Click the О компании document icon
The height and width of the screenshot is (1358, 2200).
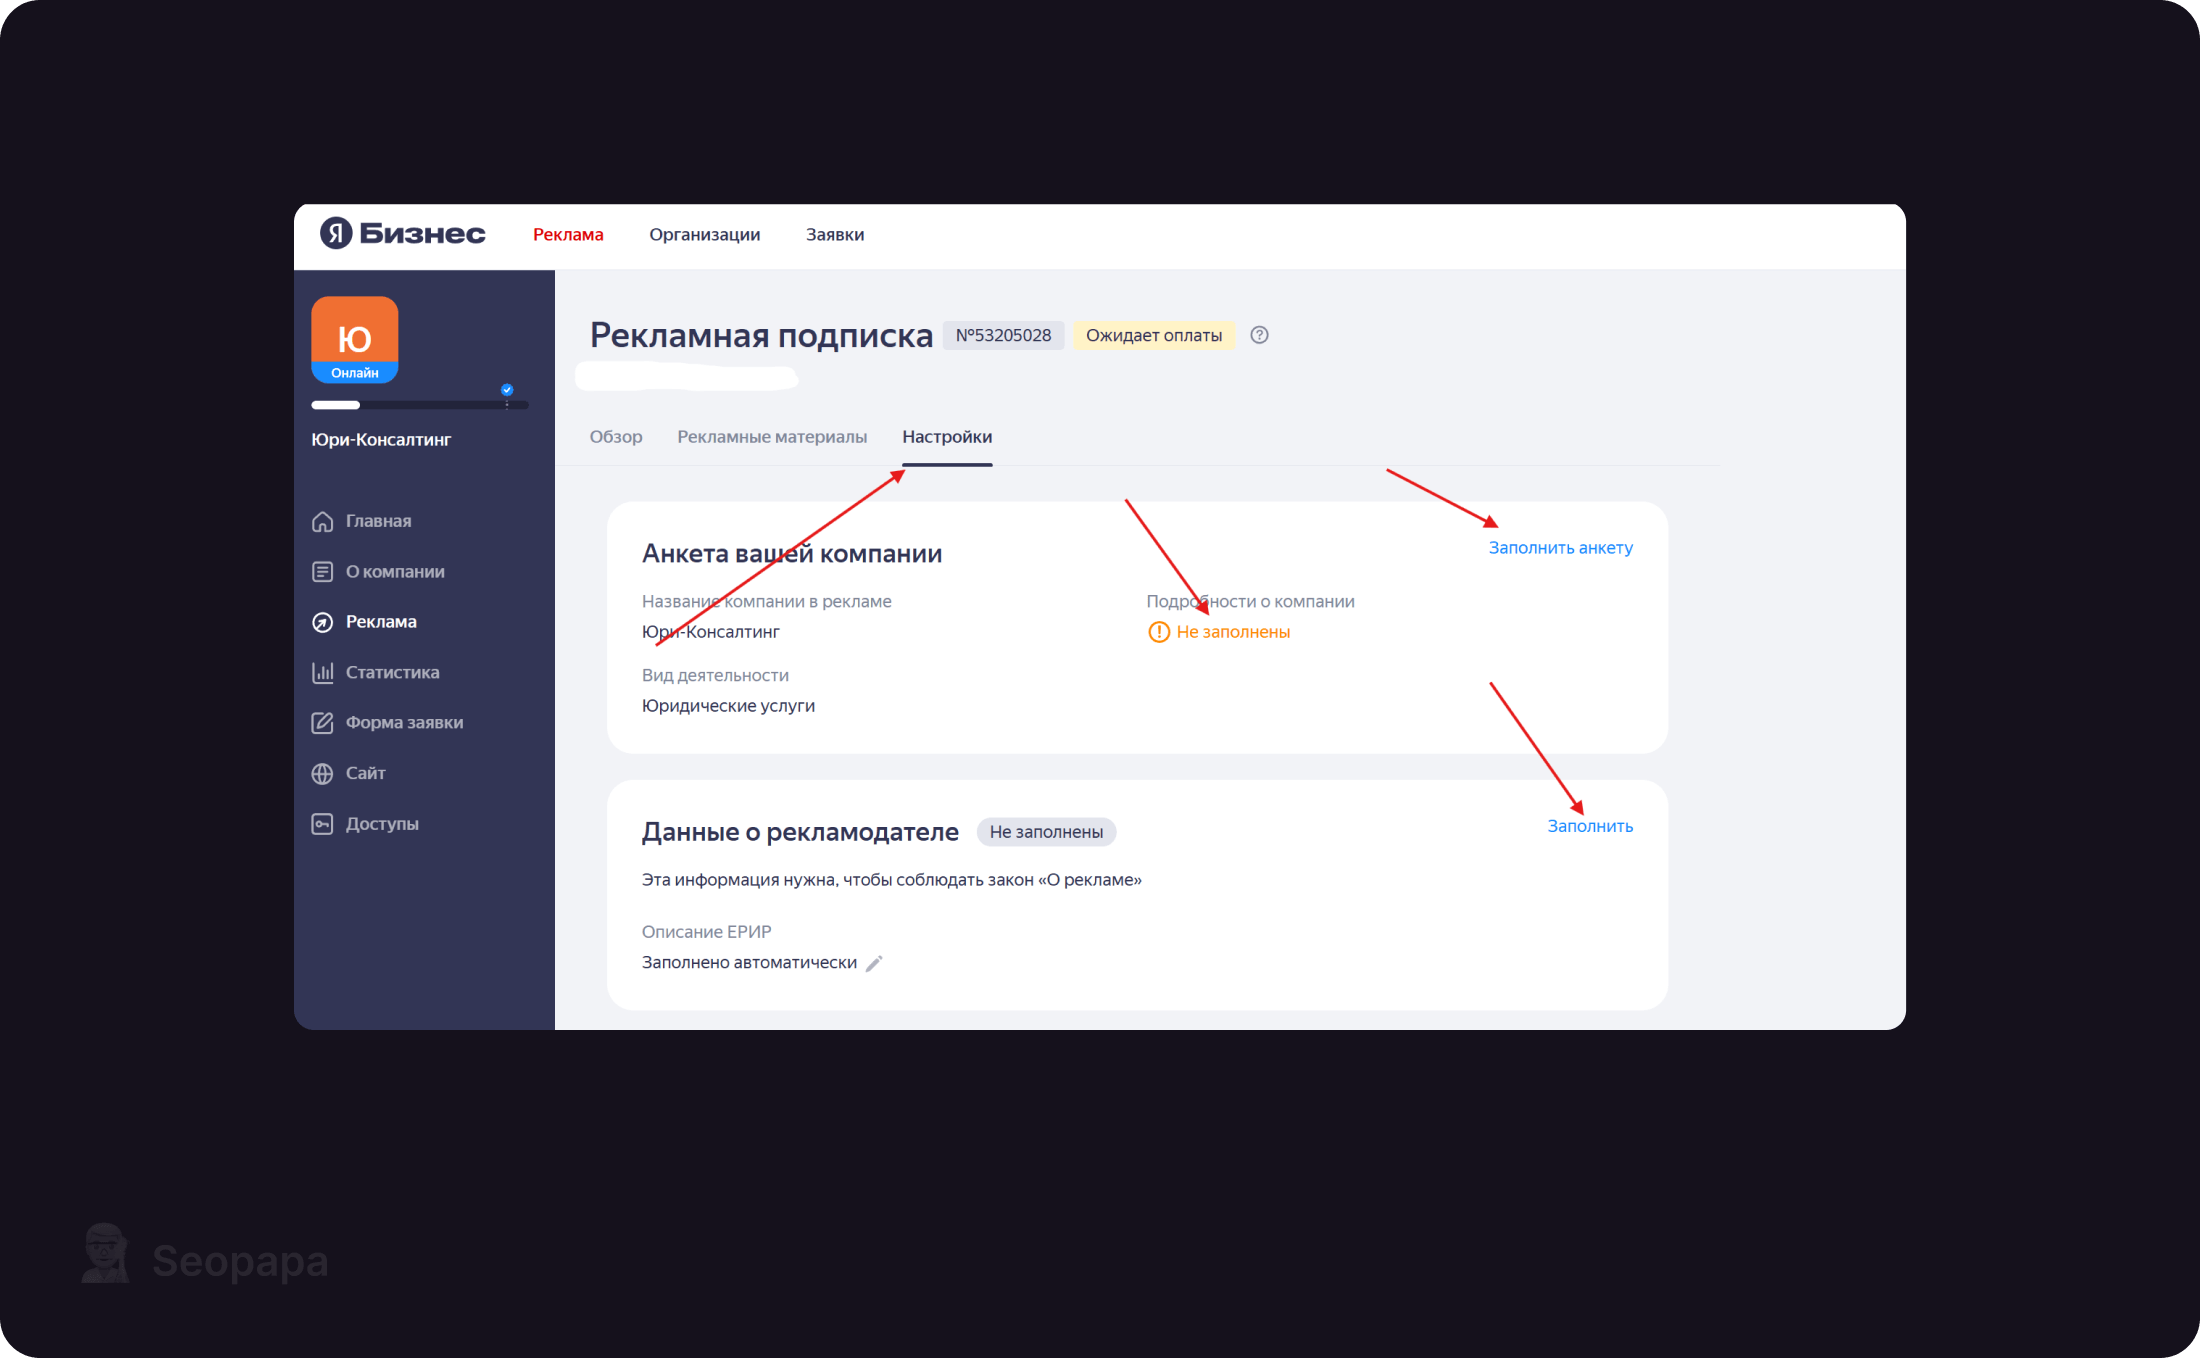[322, 572]
